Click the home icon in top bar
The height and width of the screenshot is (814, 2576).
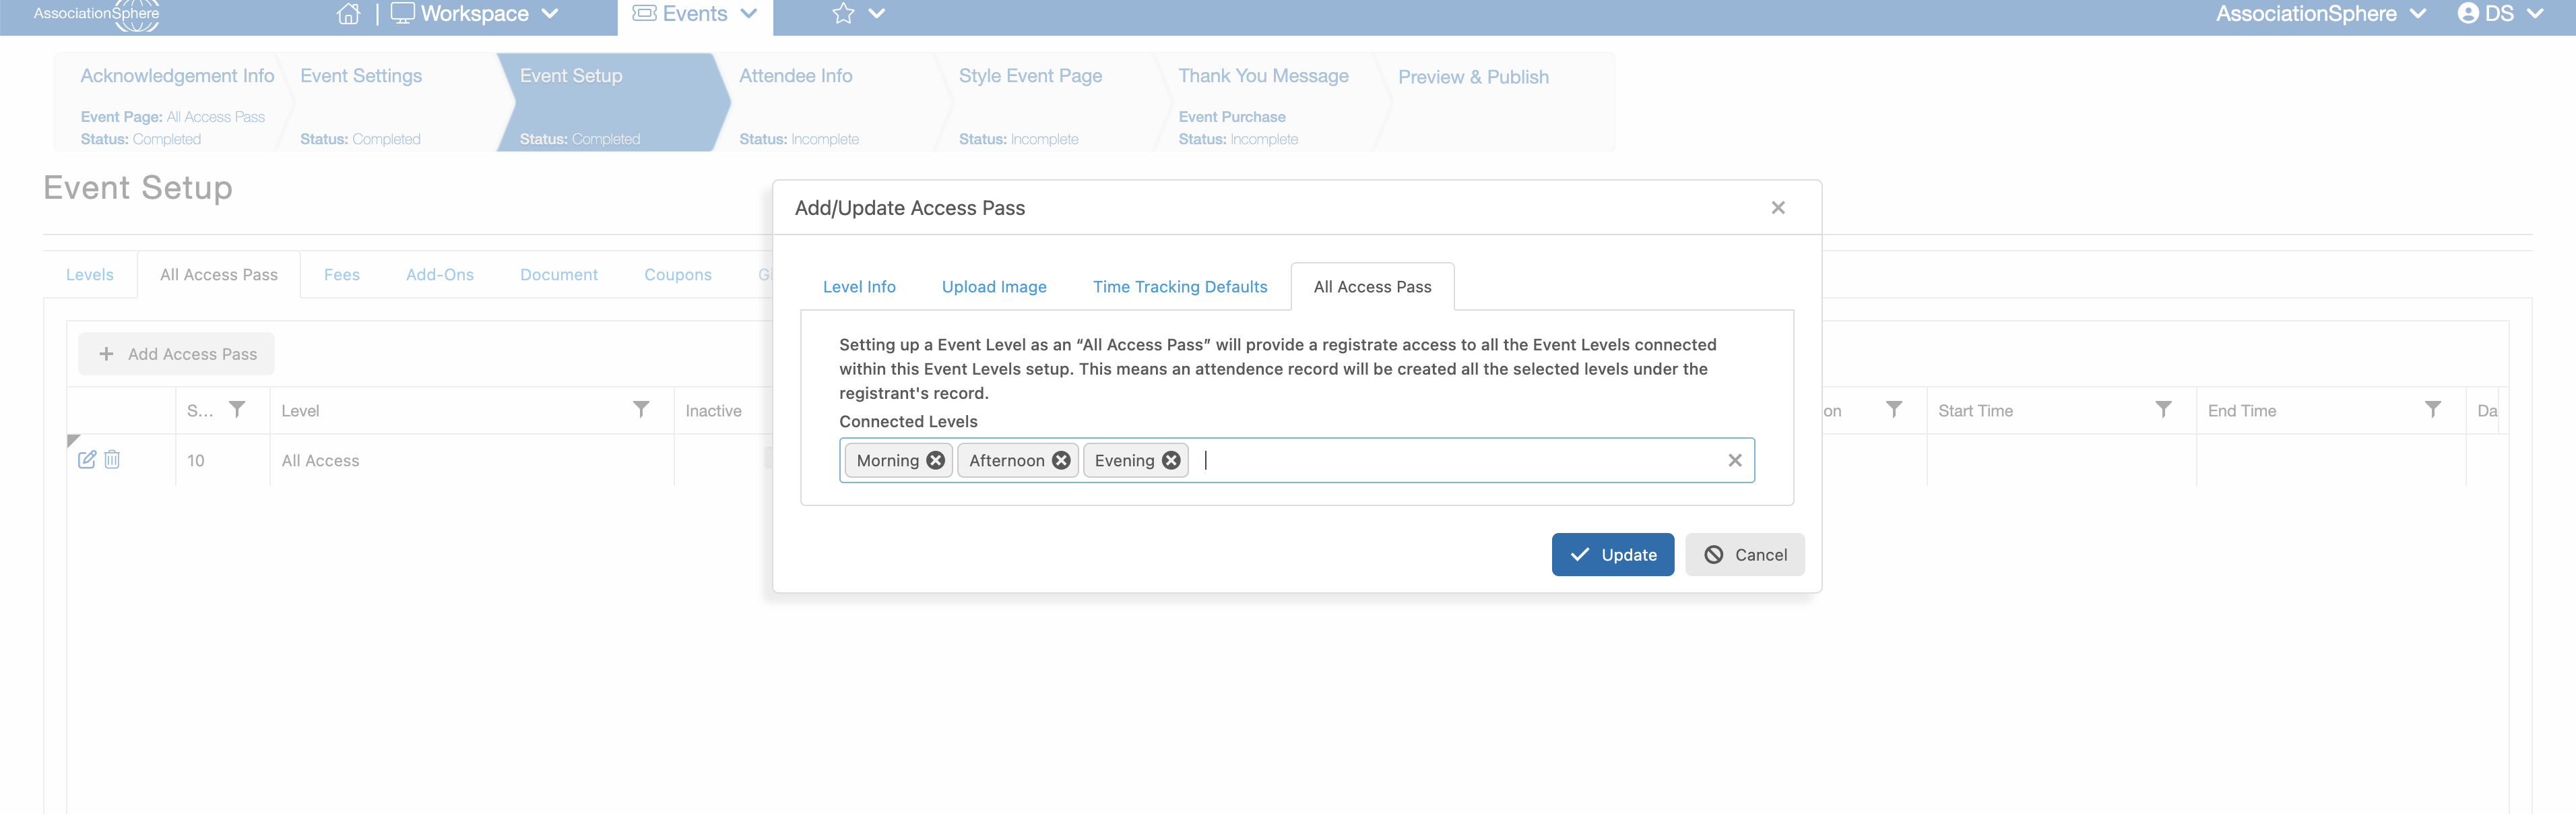(348, 14)
